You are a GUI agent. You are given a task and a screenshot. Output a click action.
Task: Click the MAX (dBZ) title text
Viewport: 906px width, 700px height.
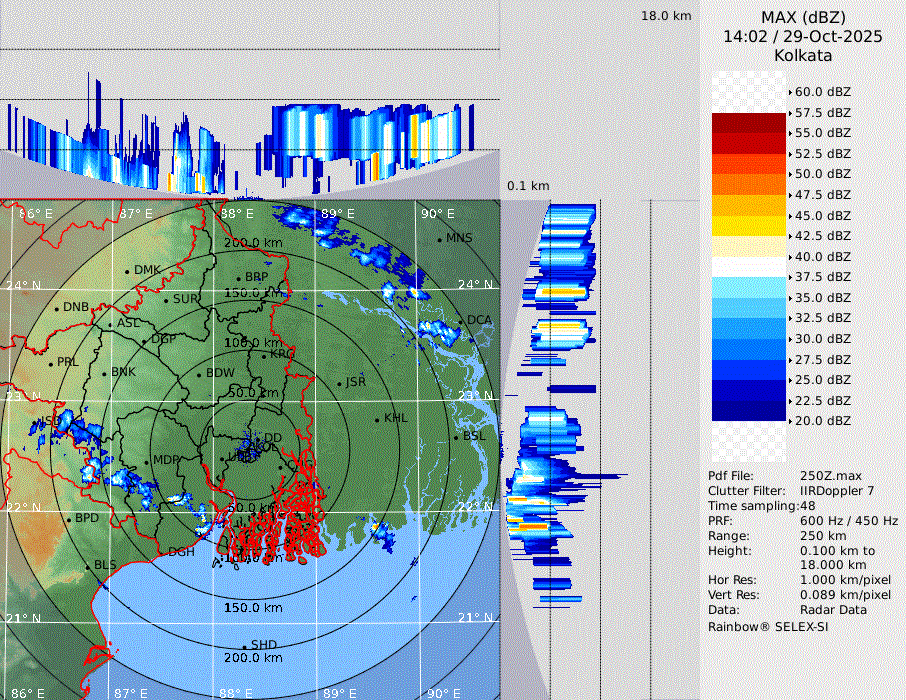802,17
